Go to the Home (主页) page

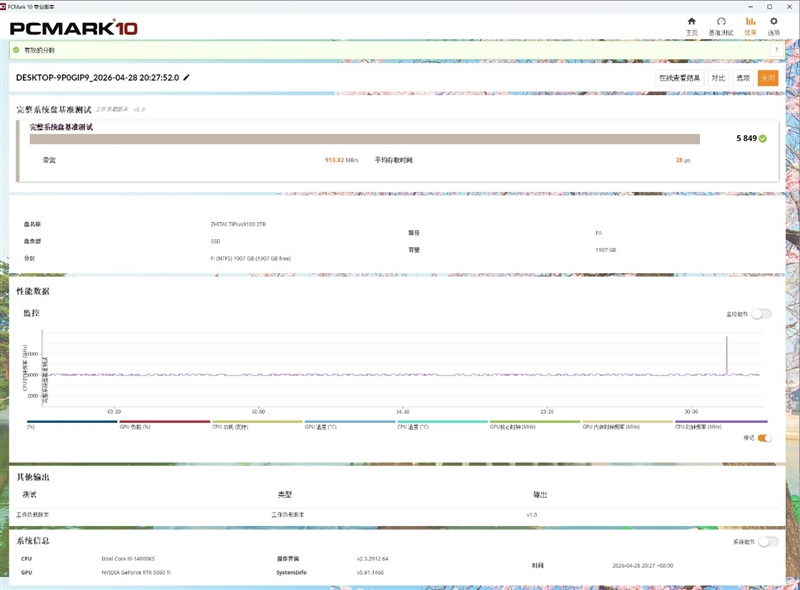tap(691, 26)
